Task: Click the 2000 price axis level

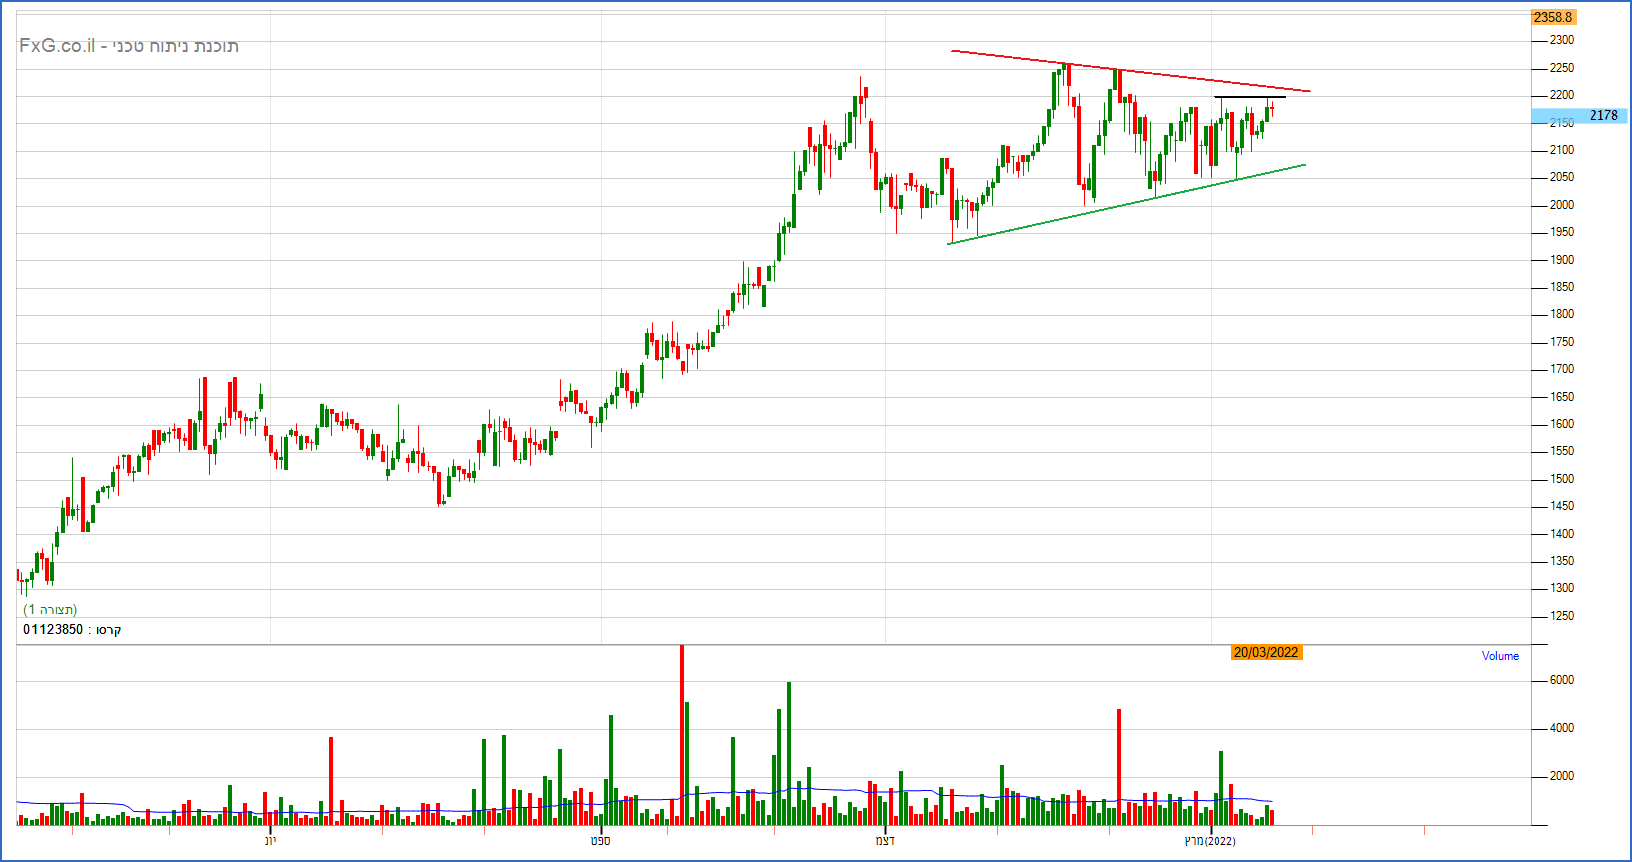Action: tap(1561, 205)
